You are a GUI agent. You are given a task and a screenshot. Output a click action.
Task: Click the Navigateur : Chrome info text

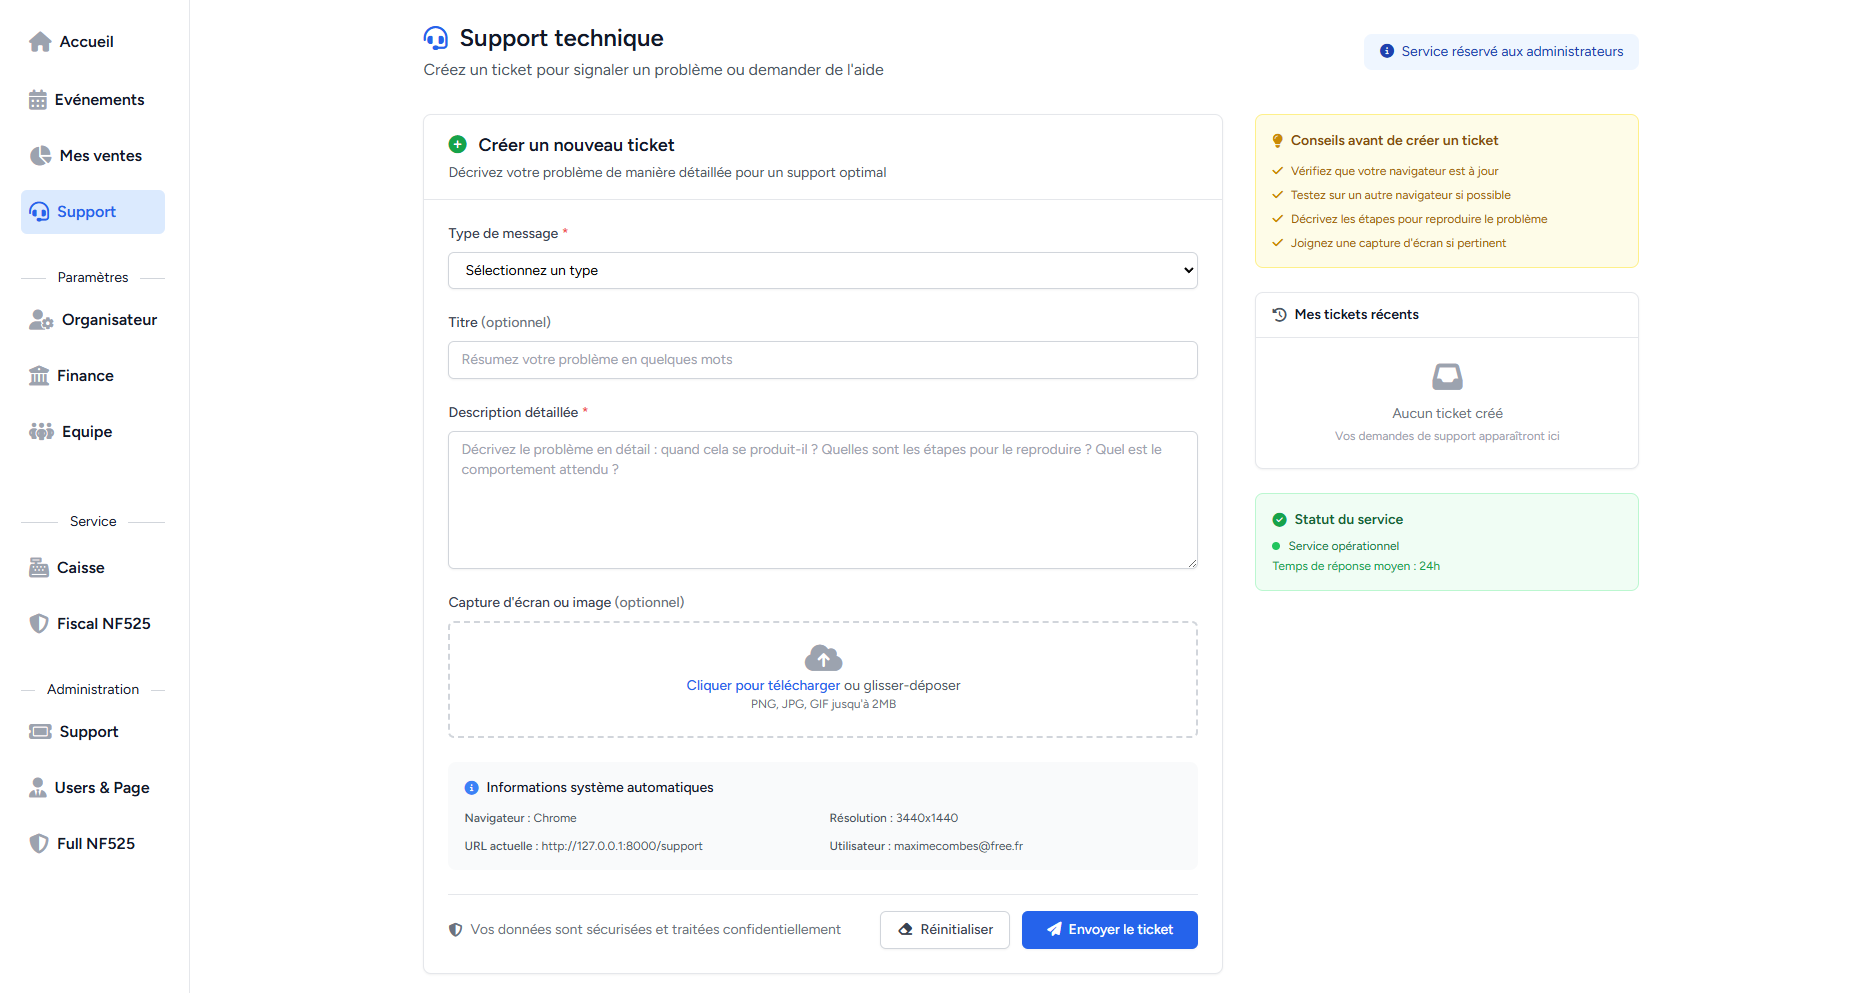(520, 819)
